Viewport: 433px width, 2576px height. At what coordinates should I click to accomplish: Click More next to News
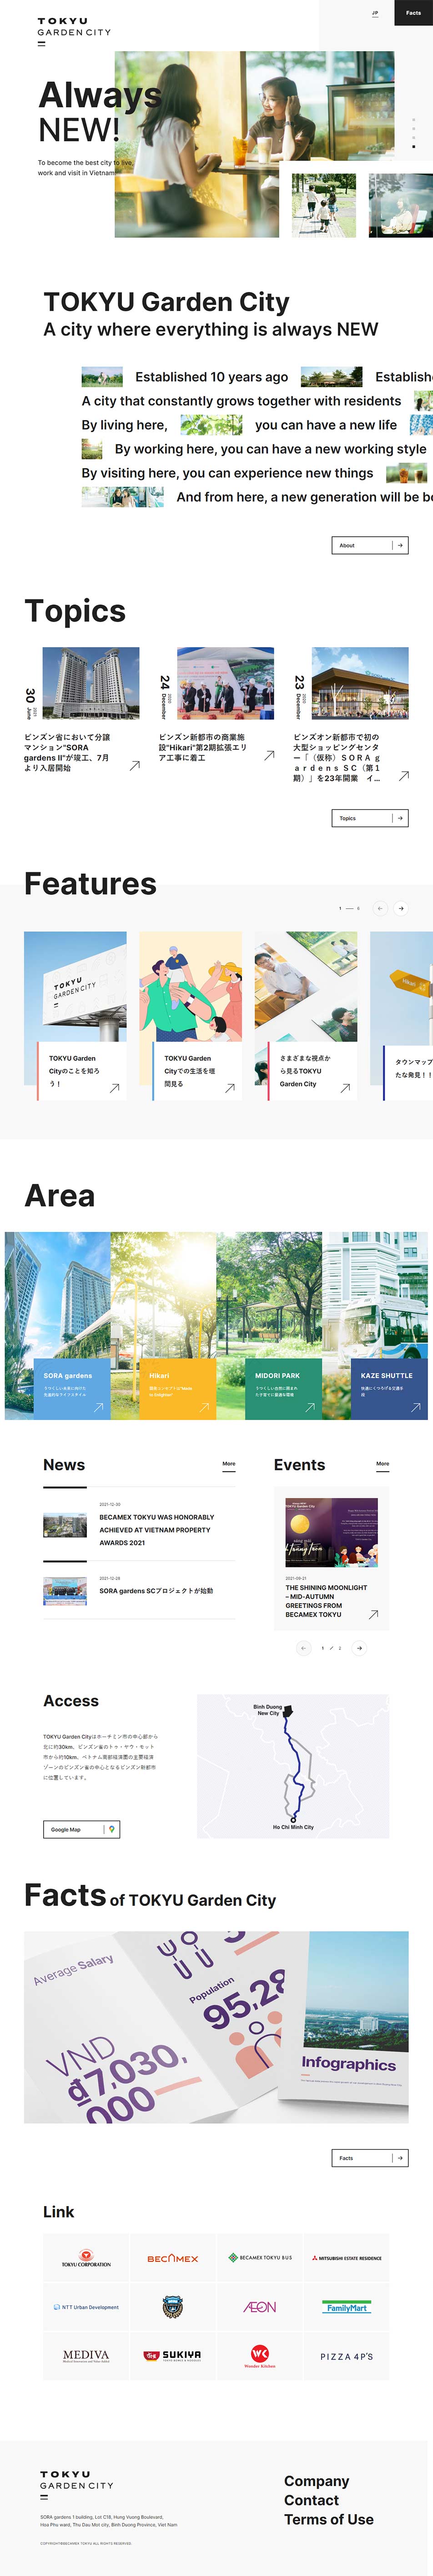(229, 1464)
